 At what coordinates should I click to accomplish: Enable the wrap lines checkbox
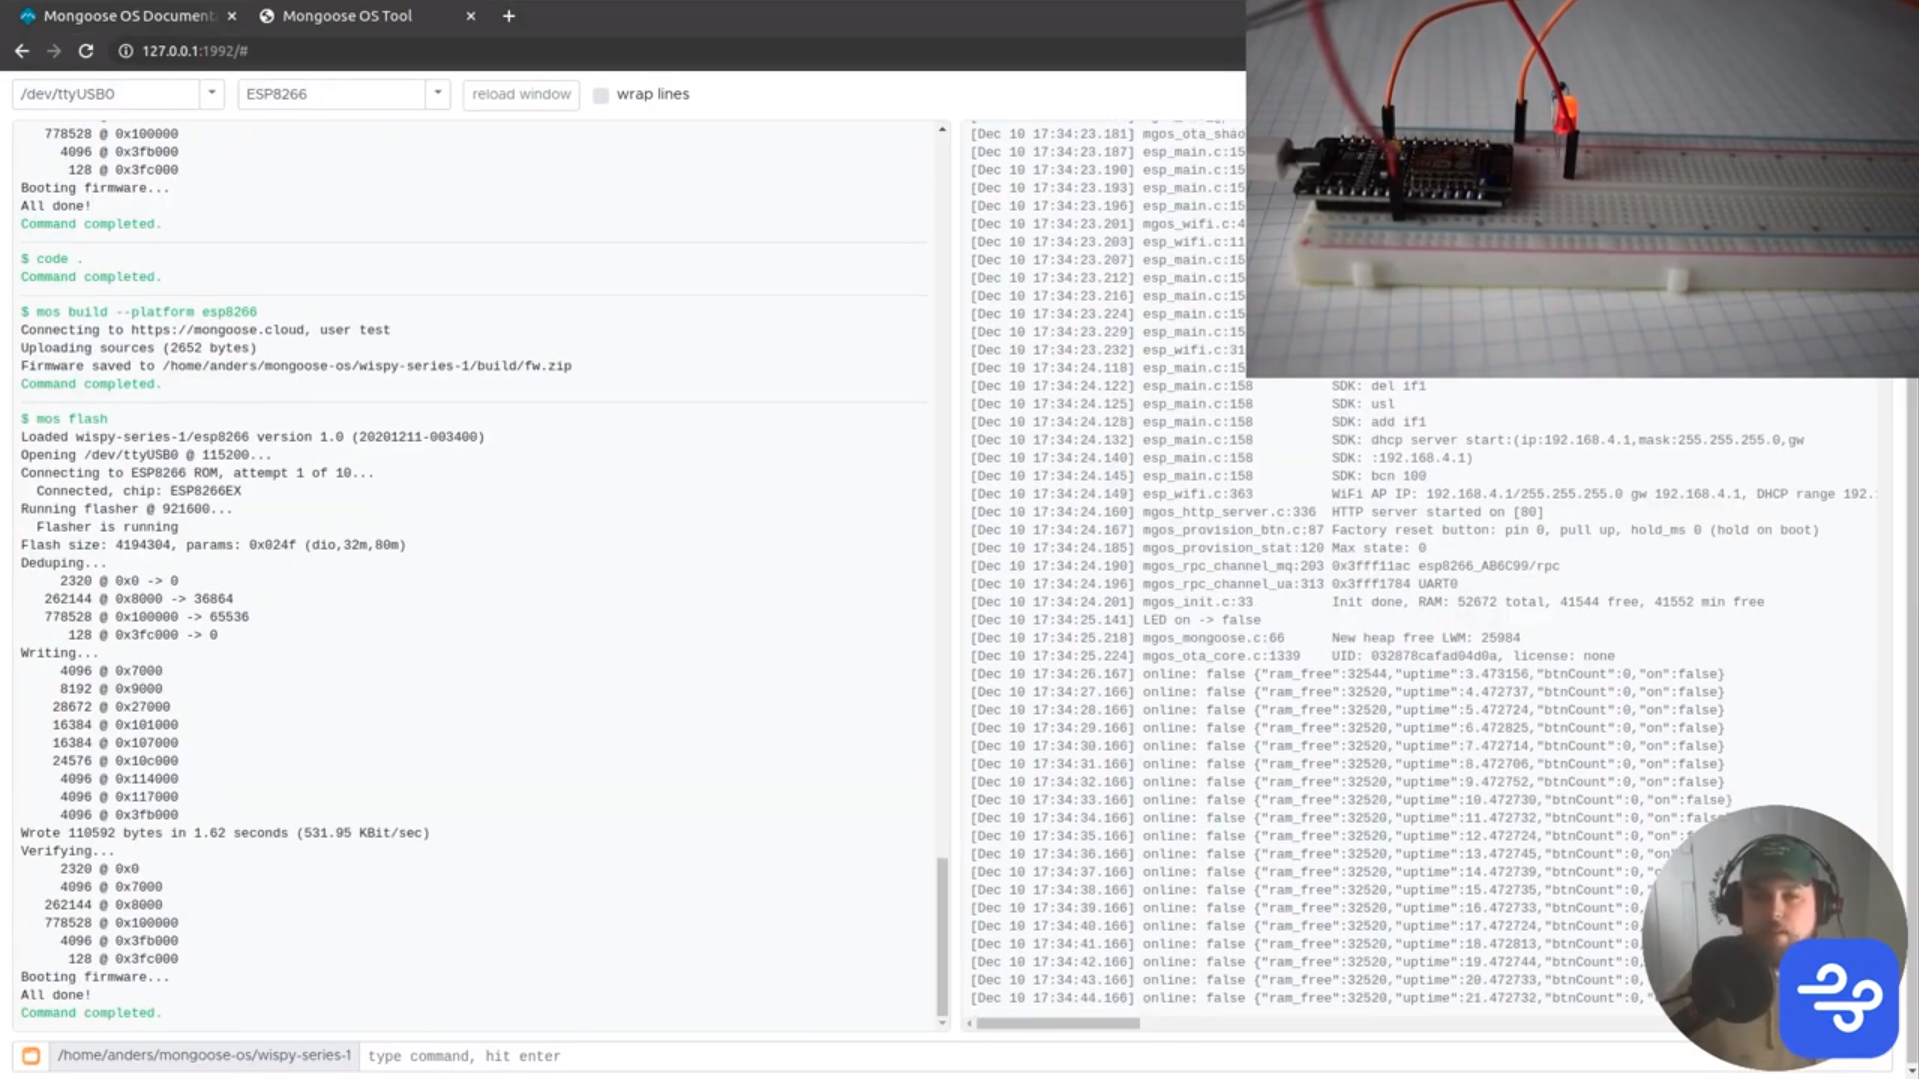(601, 95)
